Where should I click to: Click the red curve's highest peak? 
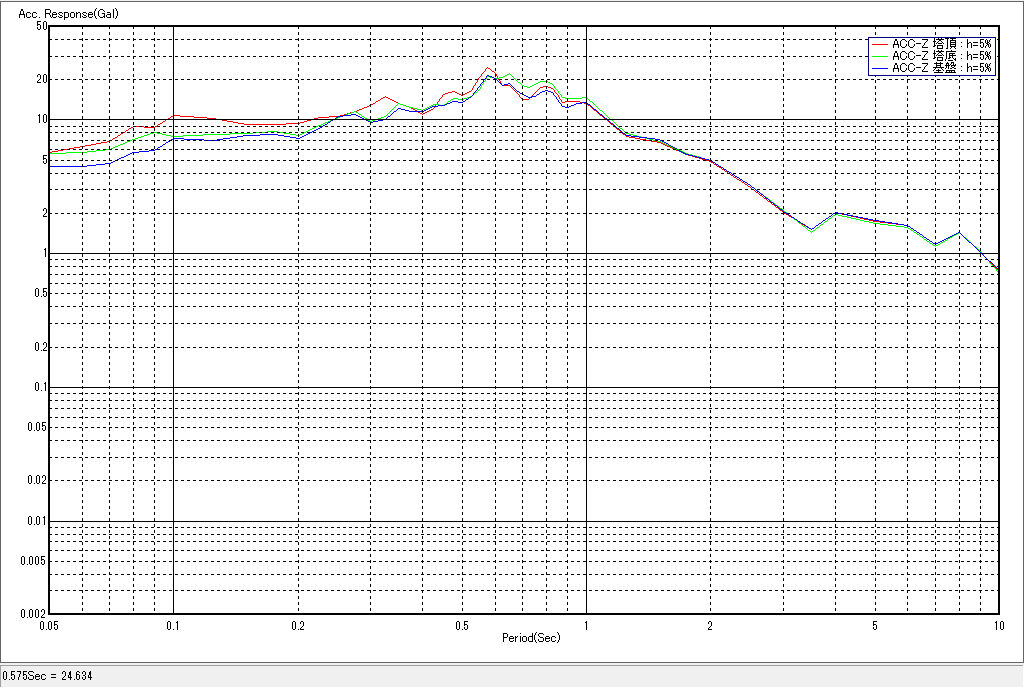click(487, 68)
